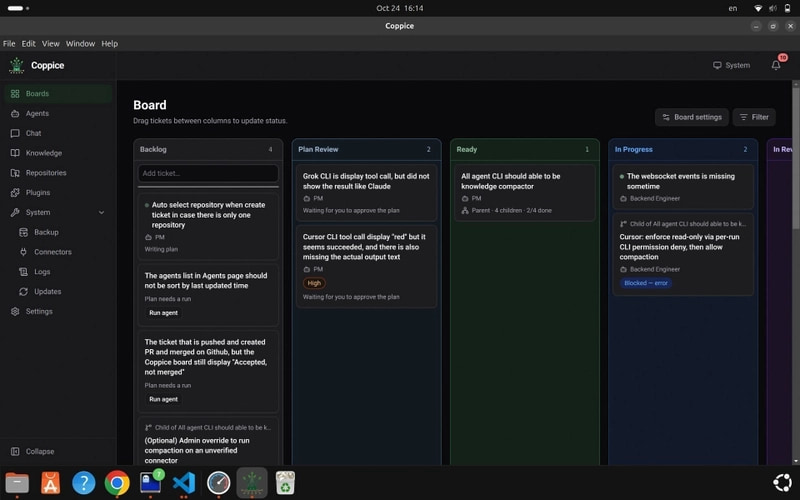Click the Collapse label in sidebar
The height and width of the screenshot is (500, 800).
(40, 452)
